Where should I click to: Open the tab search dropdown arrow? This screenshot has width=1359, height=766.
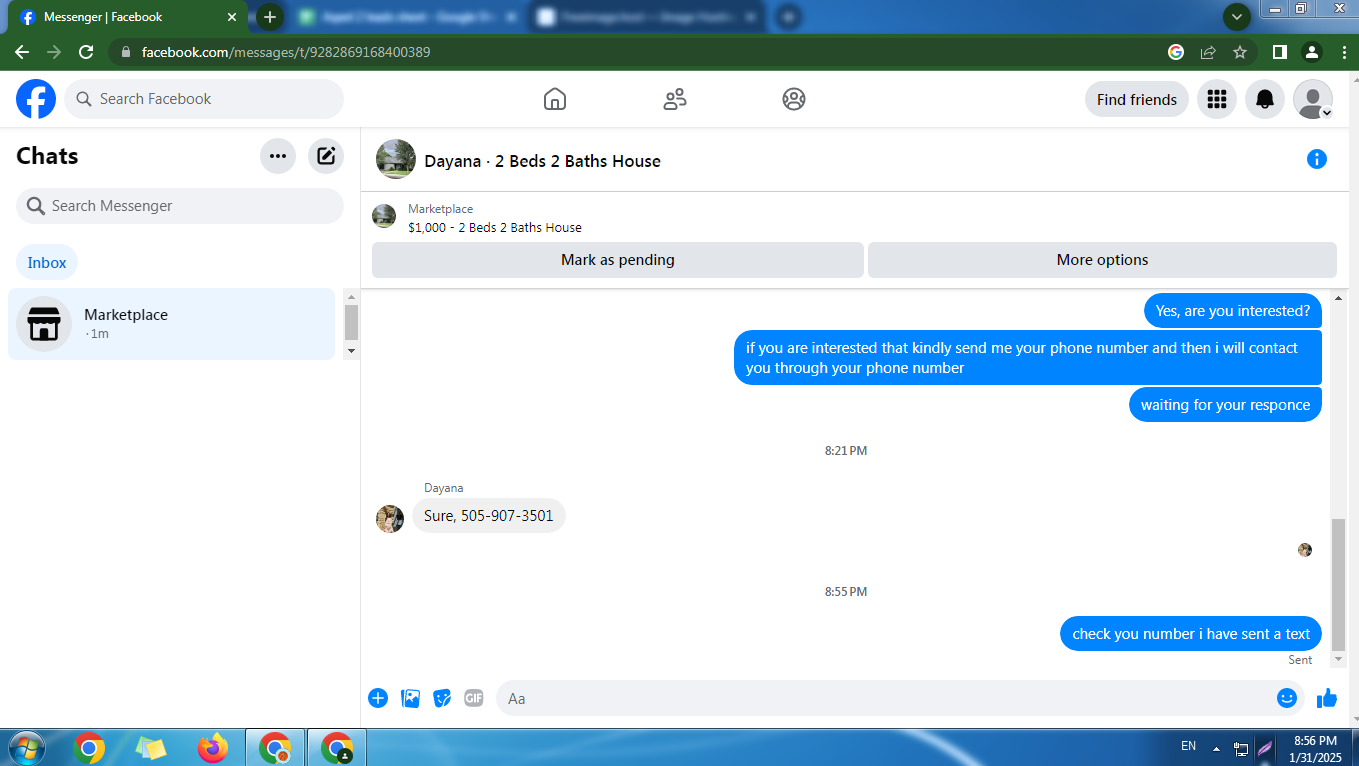click(x=1237, y=17)
